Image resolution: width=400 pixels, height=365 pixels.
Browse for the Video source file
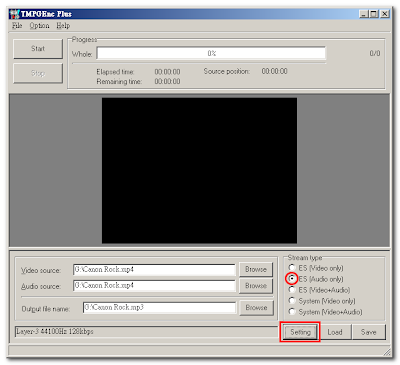point(256,269)
